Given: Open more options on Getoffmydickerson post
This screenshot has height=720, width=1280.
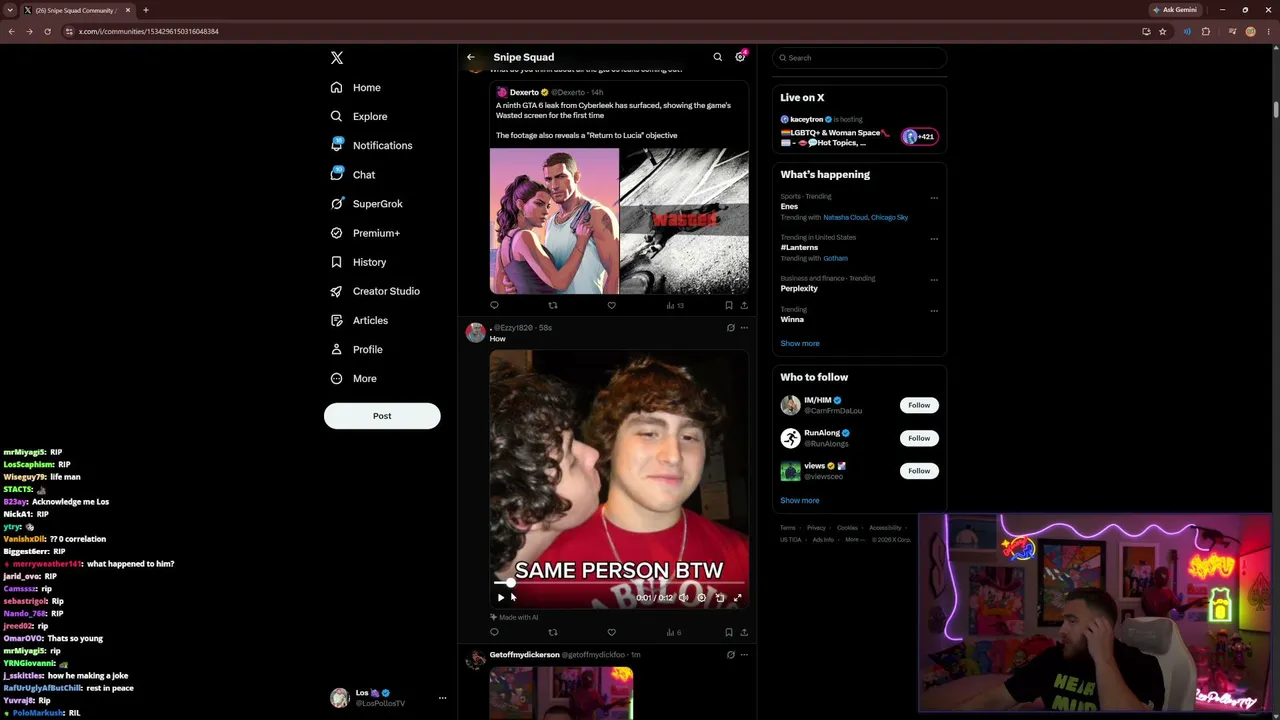Looking at the screenshot, I should (x=743, y=655).
